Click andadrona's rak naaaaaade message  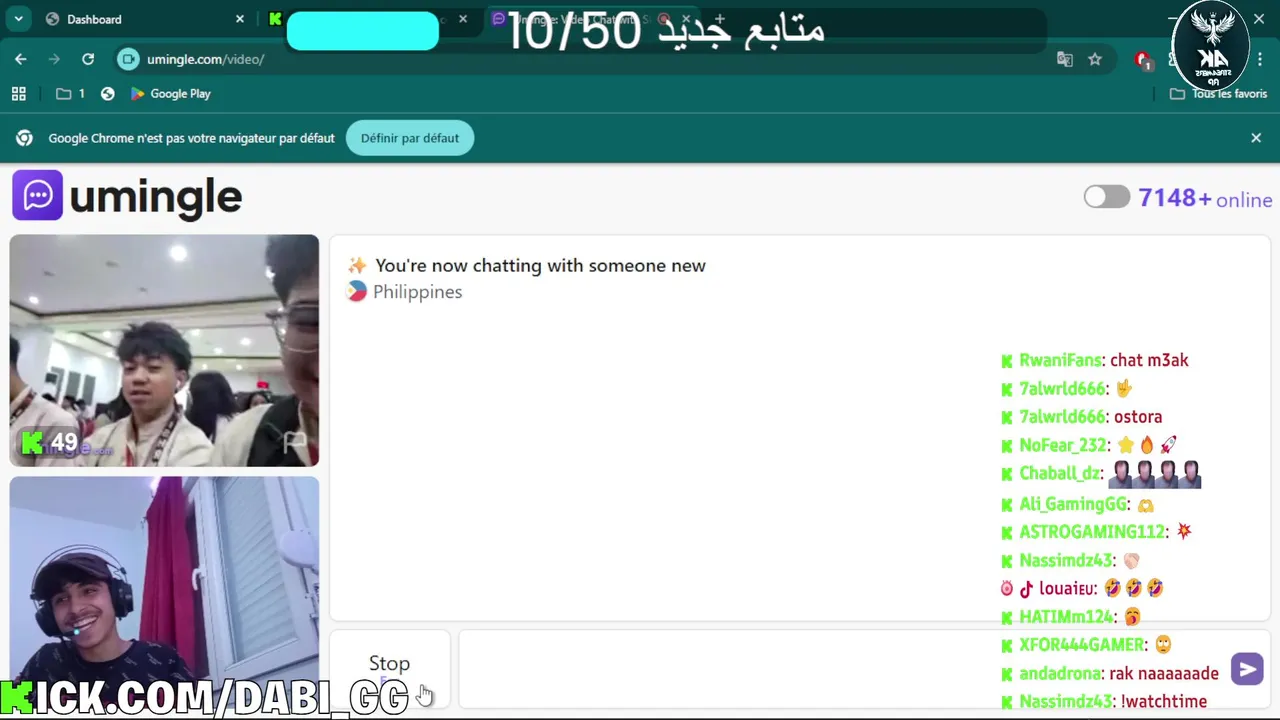pyautogui.click(x=1164, y=673)
